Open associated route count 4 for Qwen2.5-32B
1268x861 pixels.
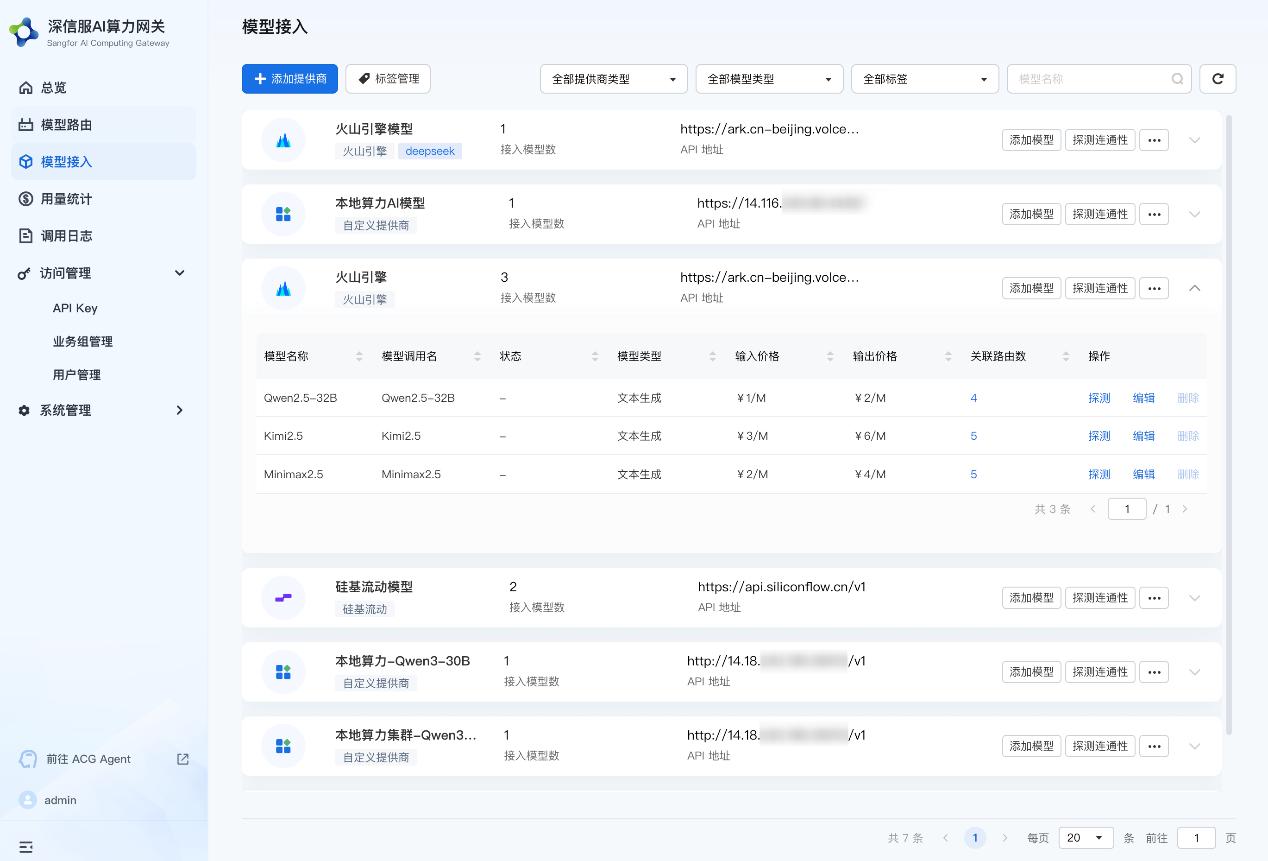[974, 398]
